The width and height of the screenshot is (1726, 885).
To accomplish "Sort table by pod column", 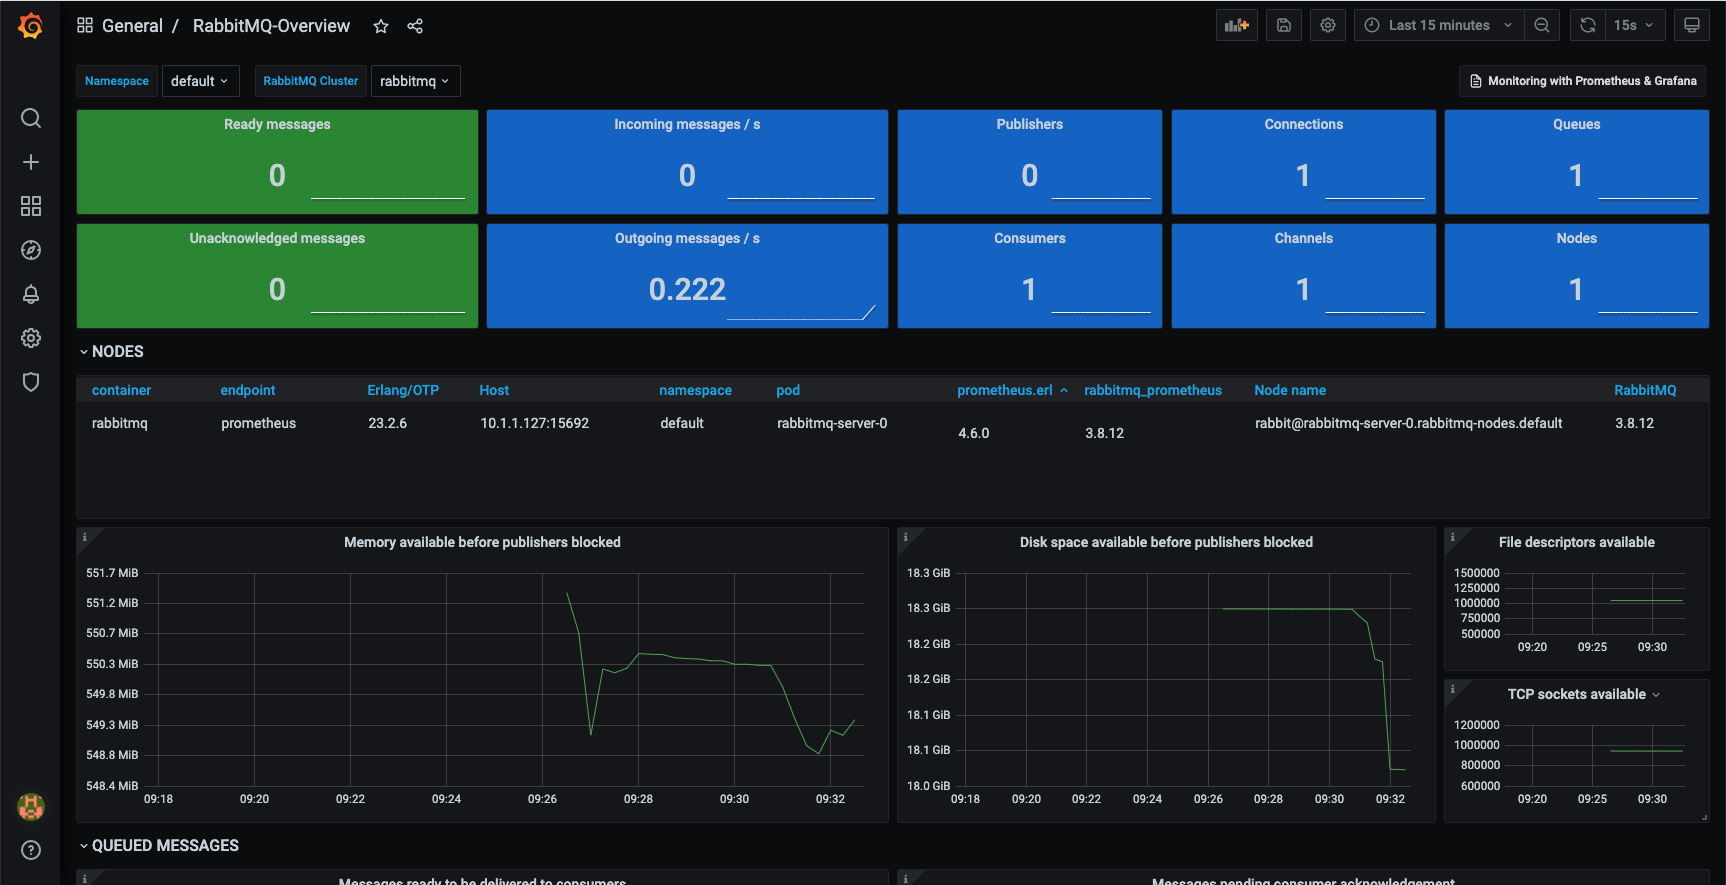I will click(x=788, y=390).
